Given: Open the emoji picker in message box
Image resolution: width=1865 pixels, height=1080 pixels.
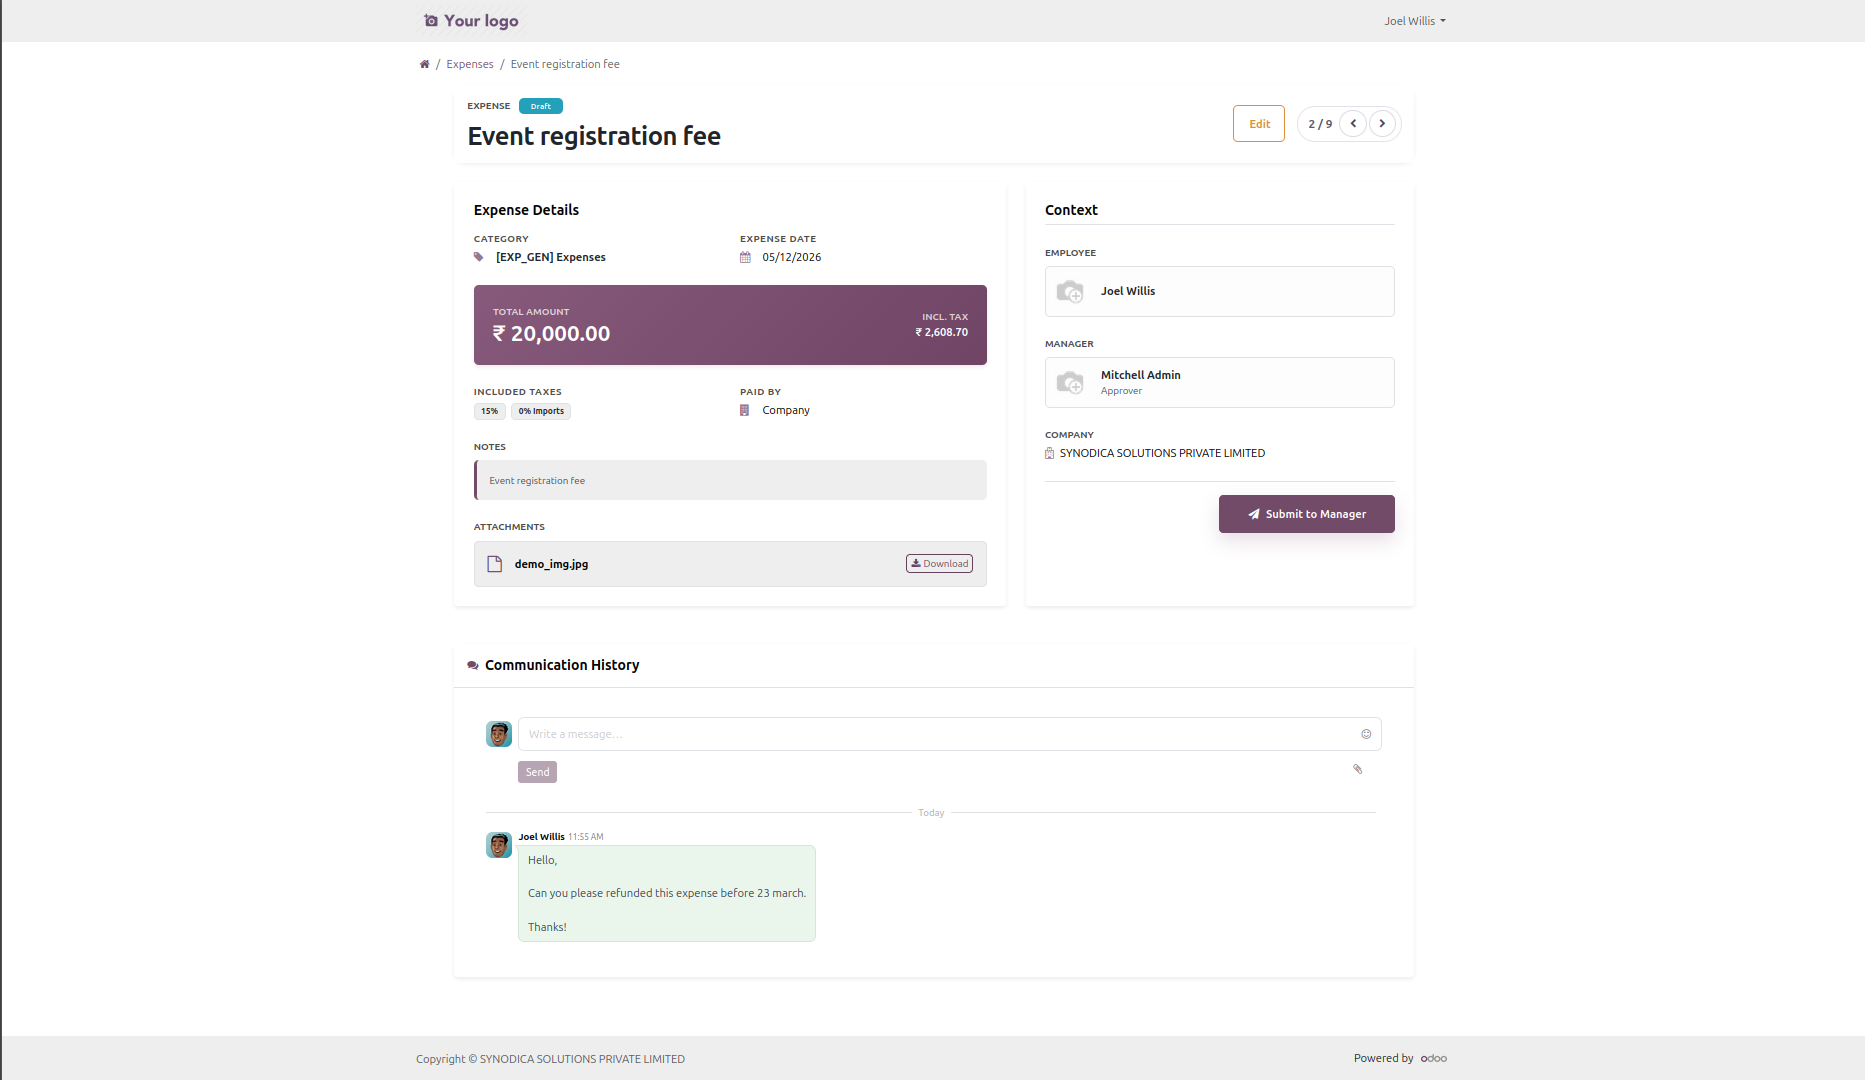Looking at the screenshot, I should [1366, 734].
